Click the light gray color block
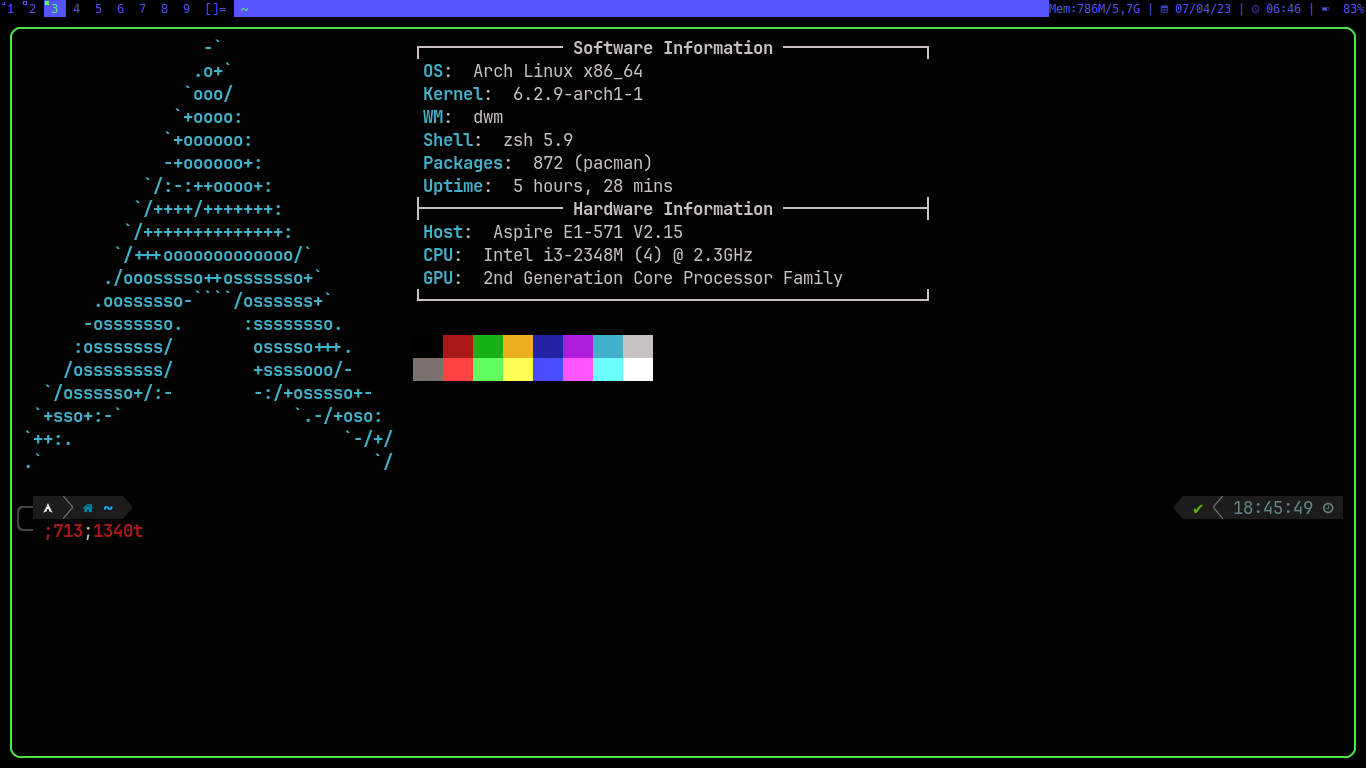Screen dimensions: 1366x768 (x=638, y=346)
